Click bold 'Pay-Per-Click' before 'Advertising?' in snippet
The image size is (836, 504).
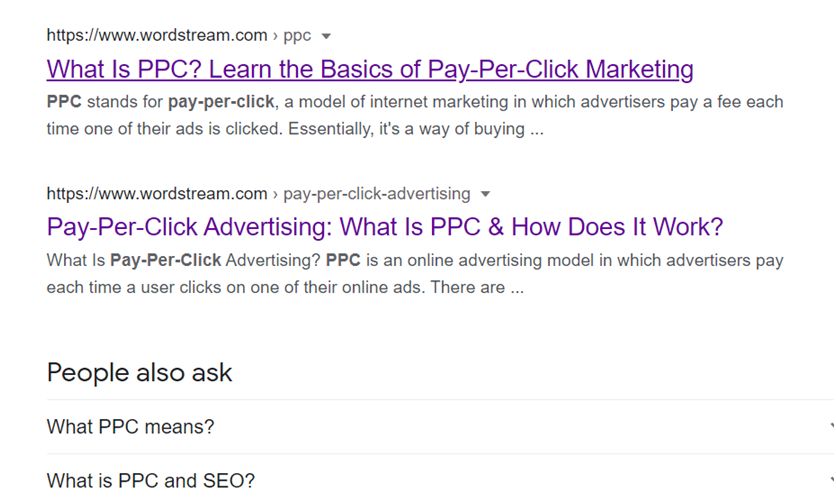click(165, 260)
